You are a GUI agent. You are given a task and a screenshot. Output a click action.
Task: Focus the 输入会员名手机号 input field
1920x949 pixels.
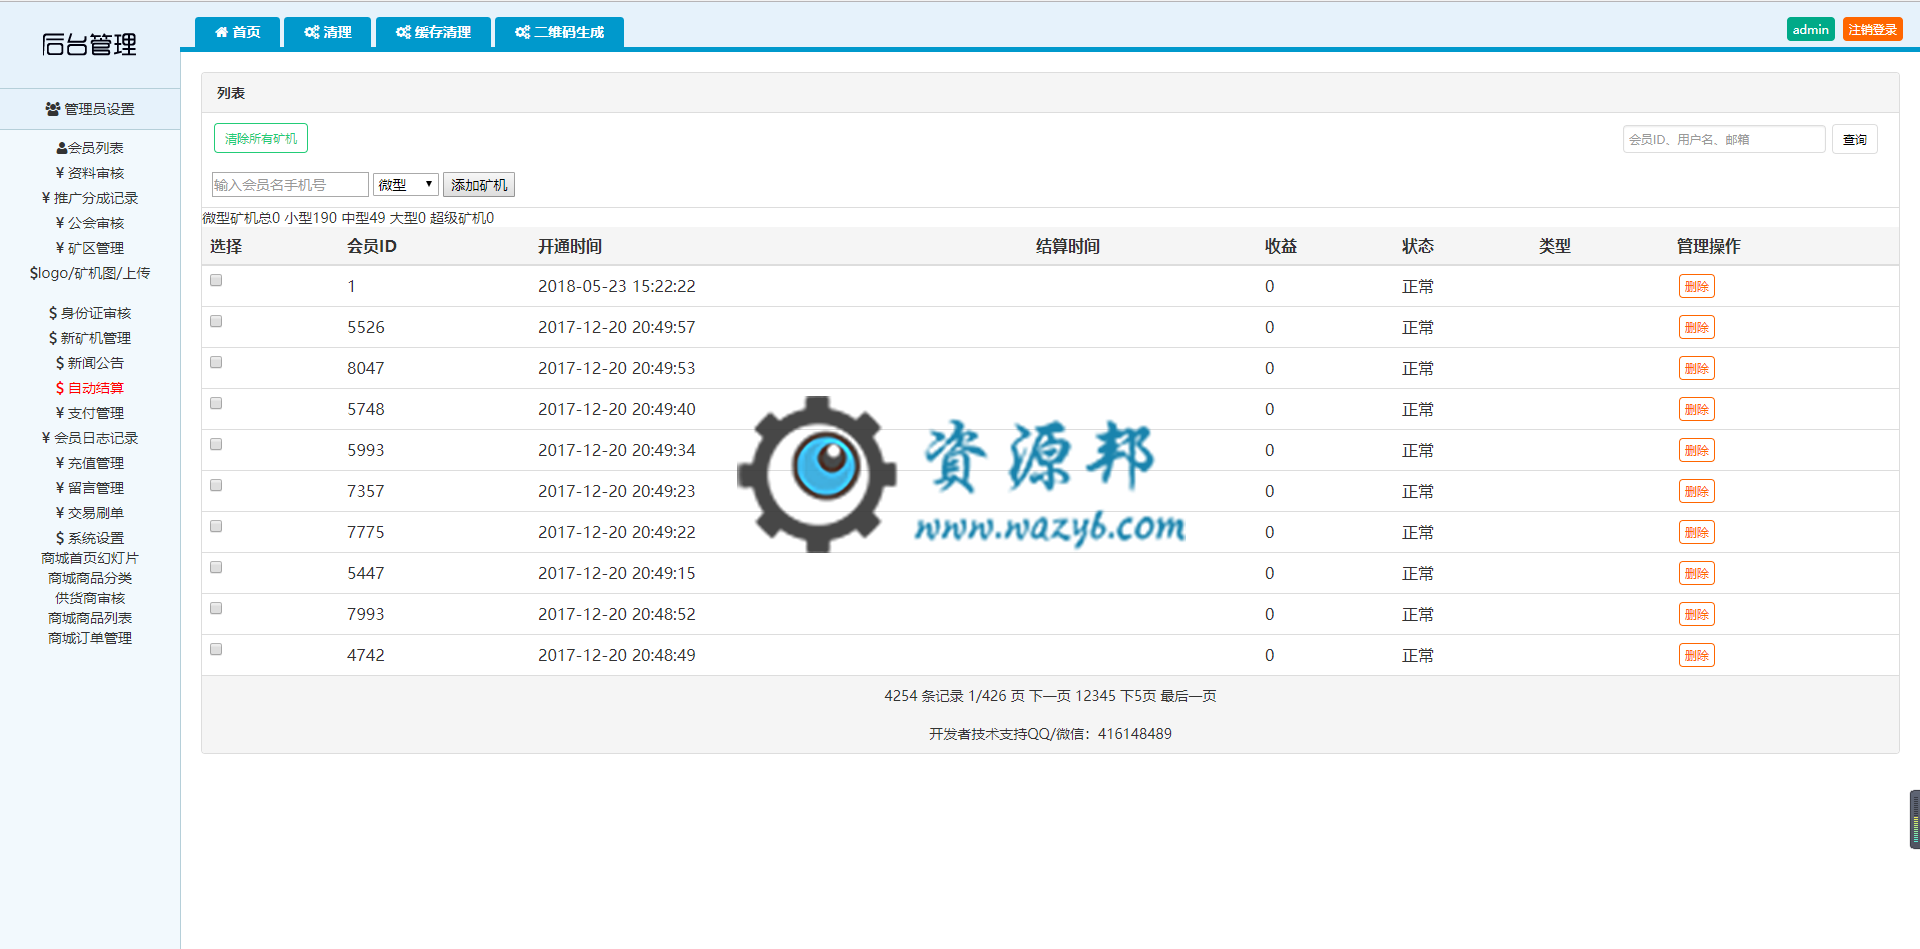pyautogui.click(x=290, y=185)
